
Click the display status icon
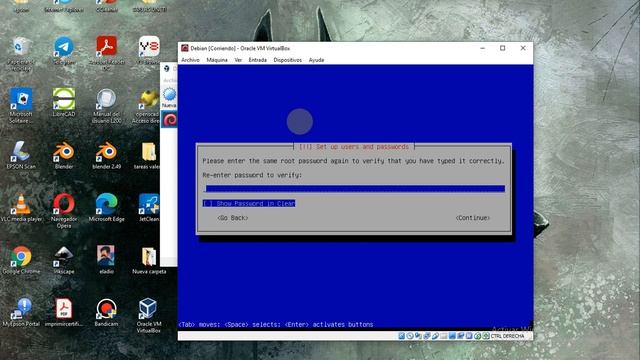point(452,336)
